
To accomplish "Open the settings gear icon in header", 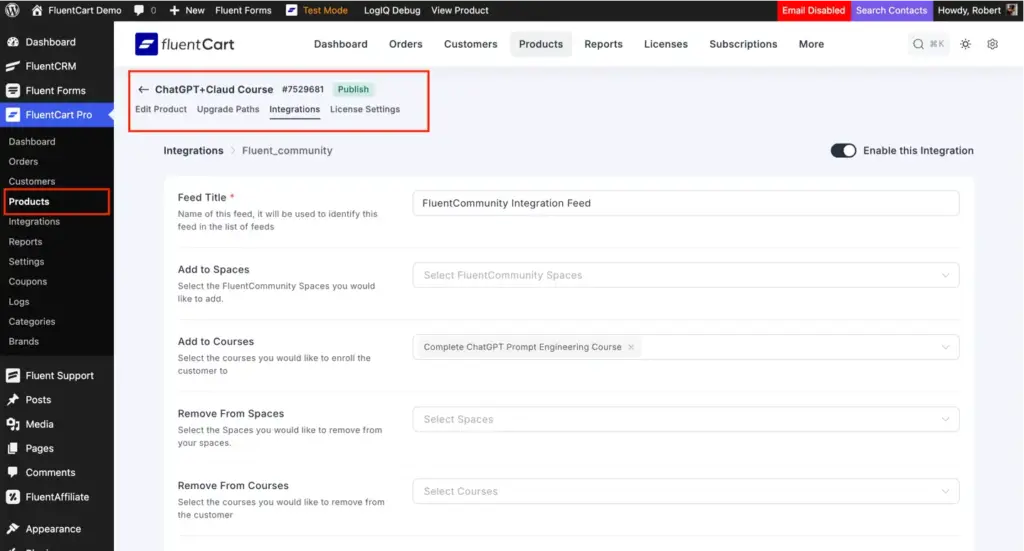I will point(993,44).
